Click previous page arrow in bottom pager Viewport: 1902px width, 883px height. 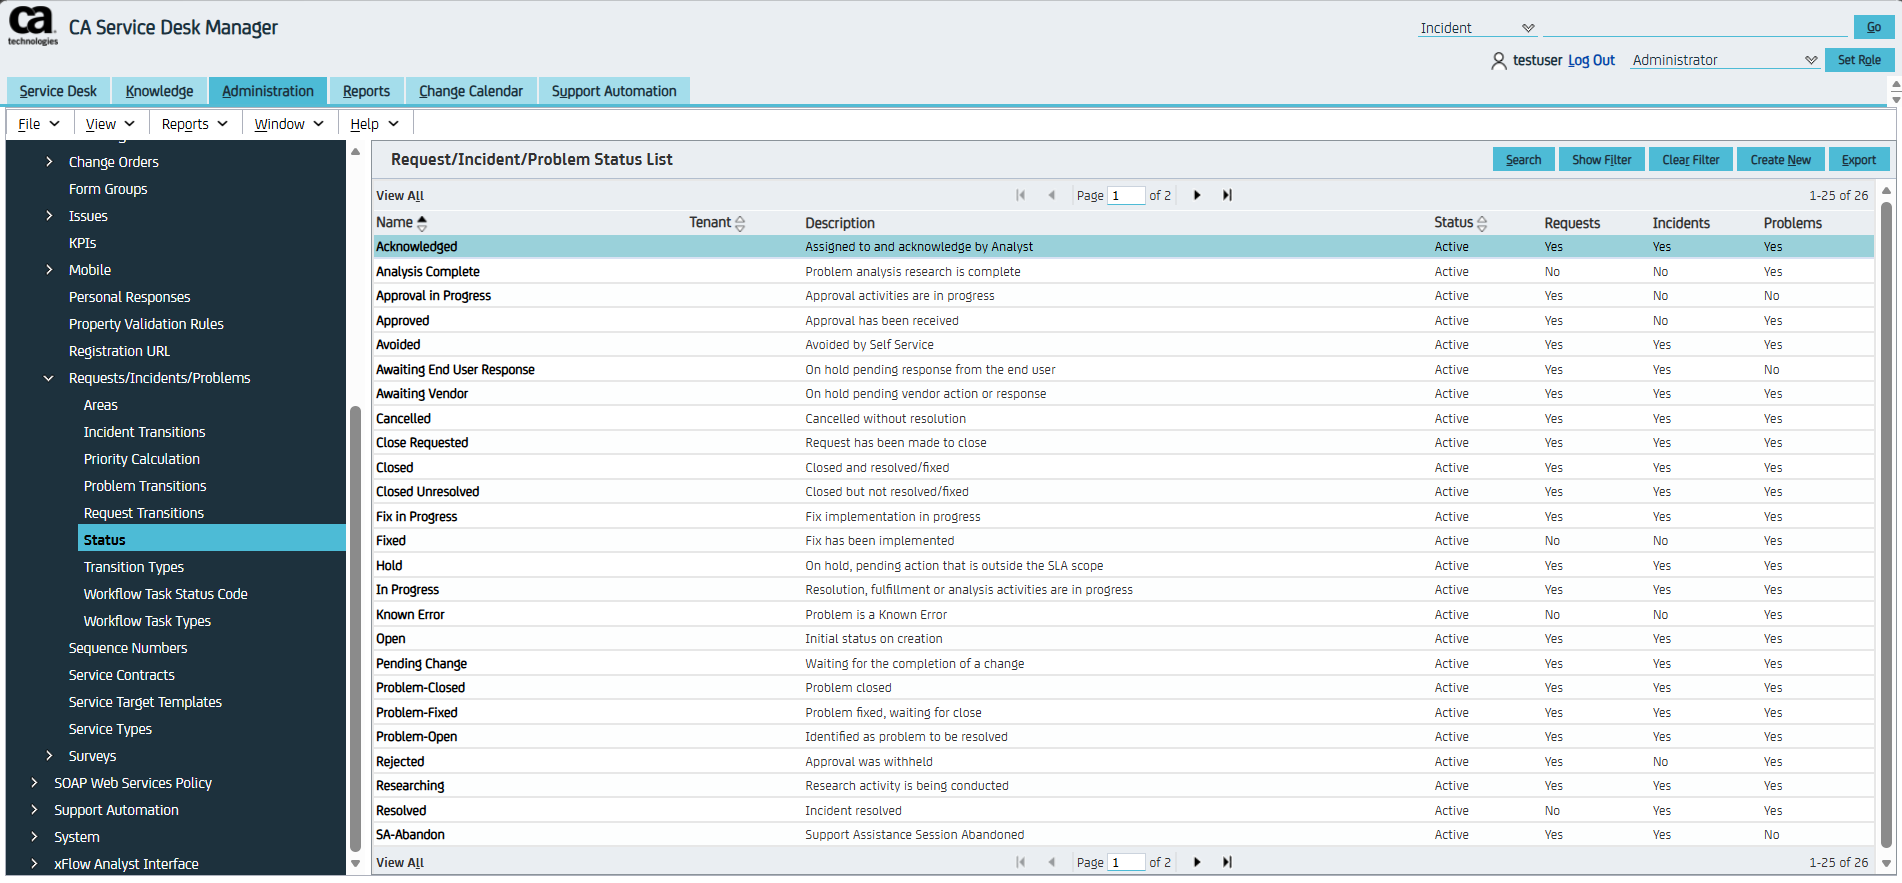(x=1051, y=862)
